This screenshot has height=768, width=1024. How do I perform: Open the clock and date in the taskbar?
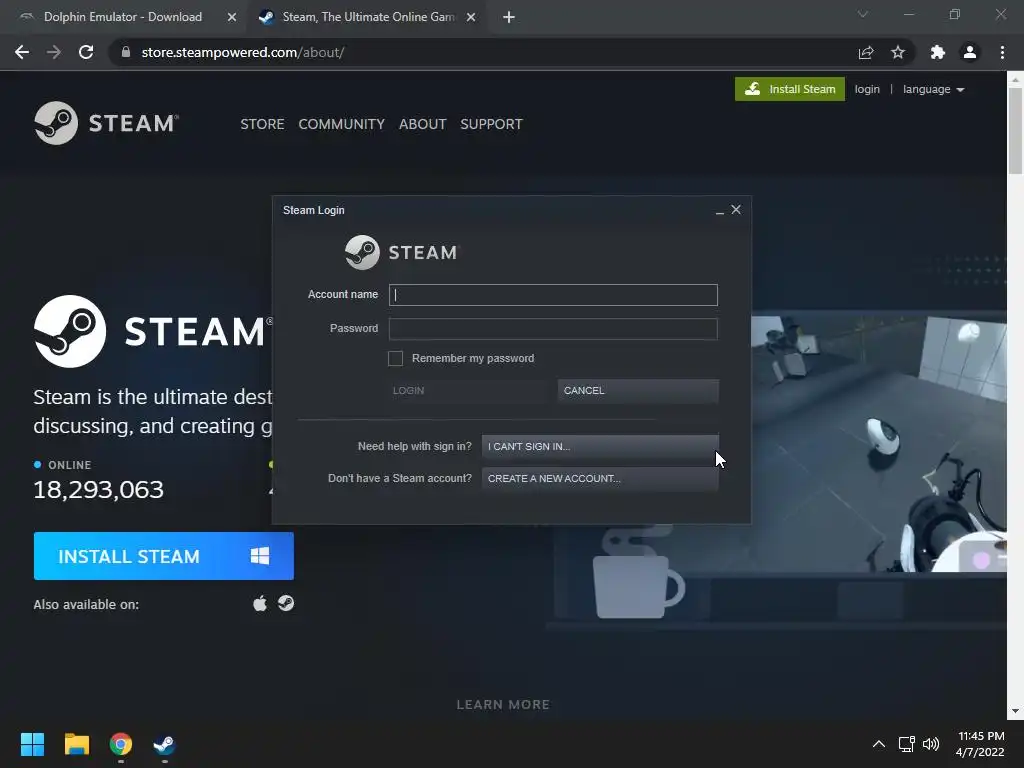[x=980, y=744]
